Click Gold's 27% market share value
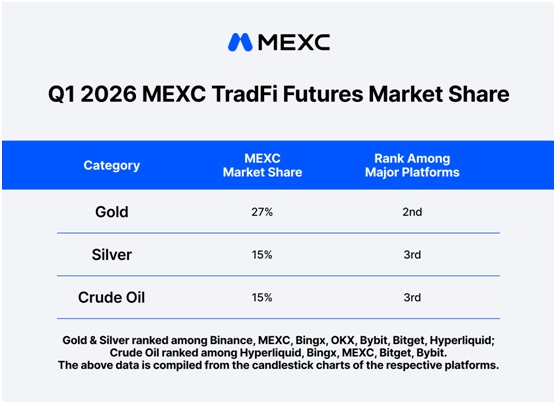This screenshot has width=556, height=404. click(x=262, y=212)
